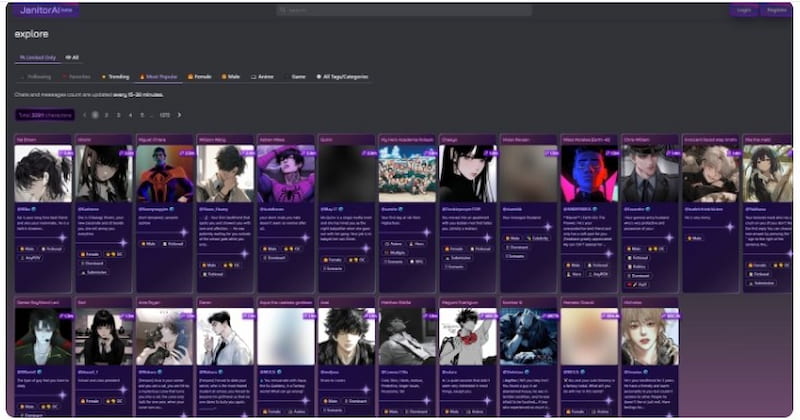Switch to the Trending tab
Image resolution: width=800 pixels, height=420 pixels.
[x=115, y=77]
